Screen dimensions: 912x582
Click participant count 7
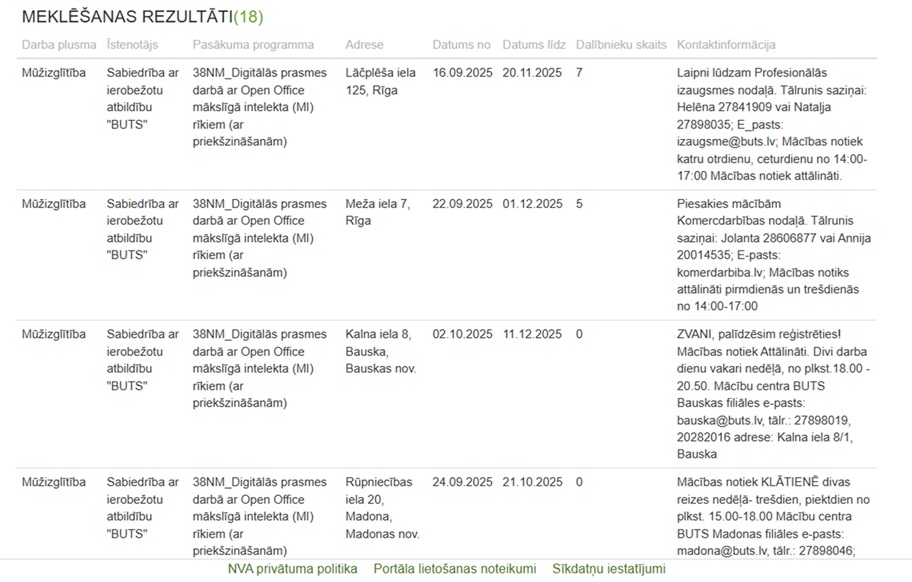pyautogui.click(x=579, y=73)
